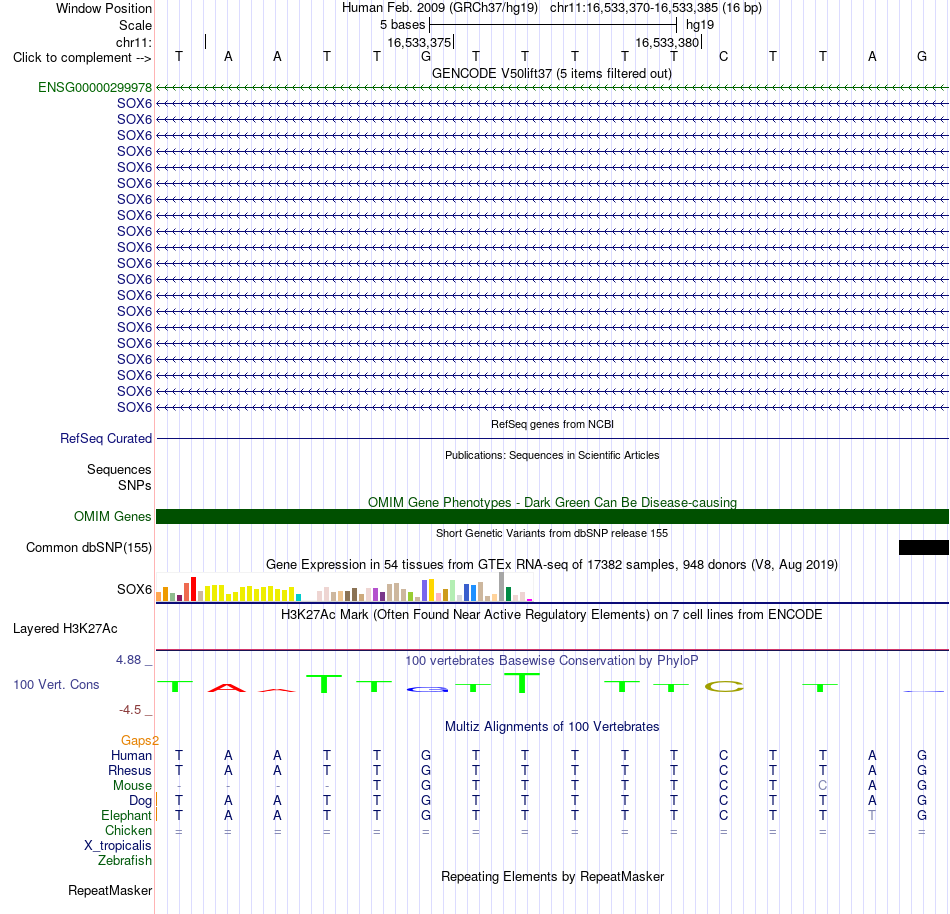
Task: Click the -4.5 conservation scale minimum
Action: point(130,709)
